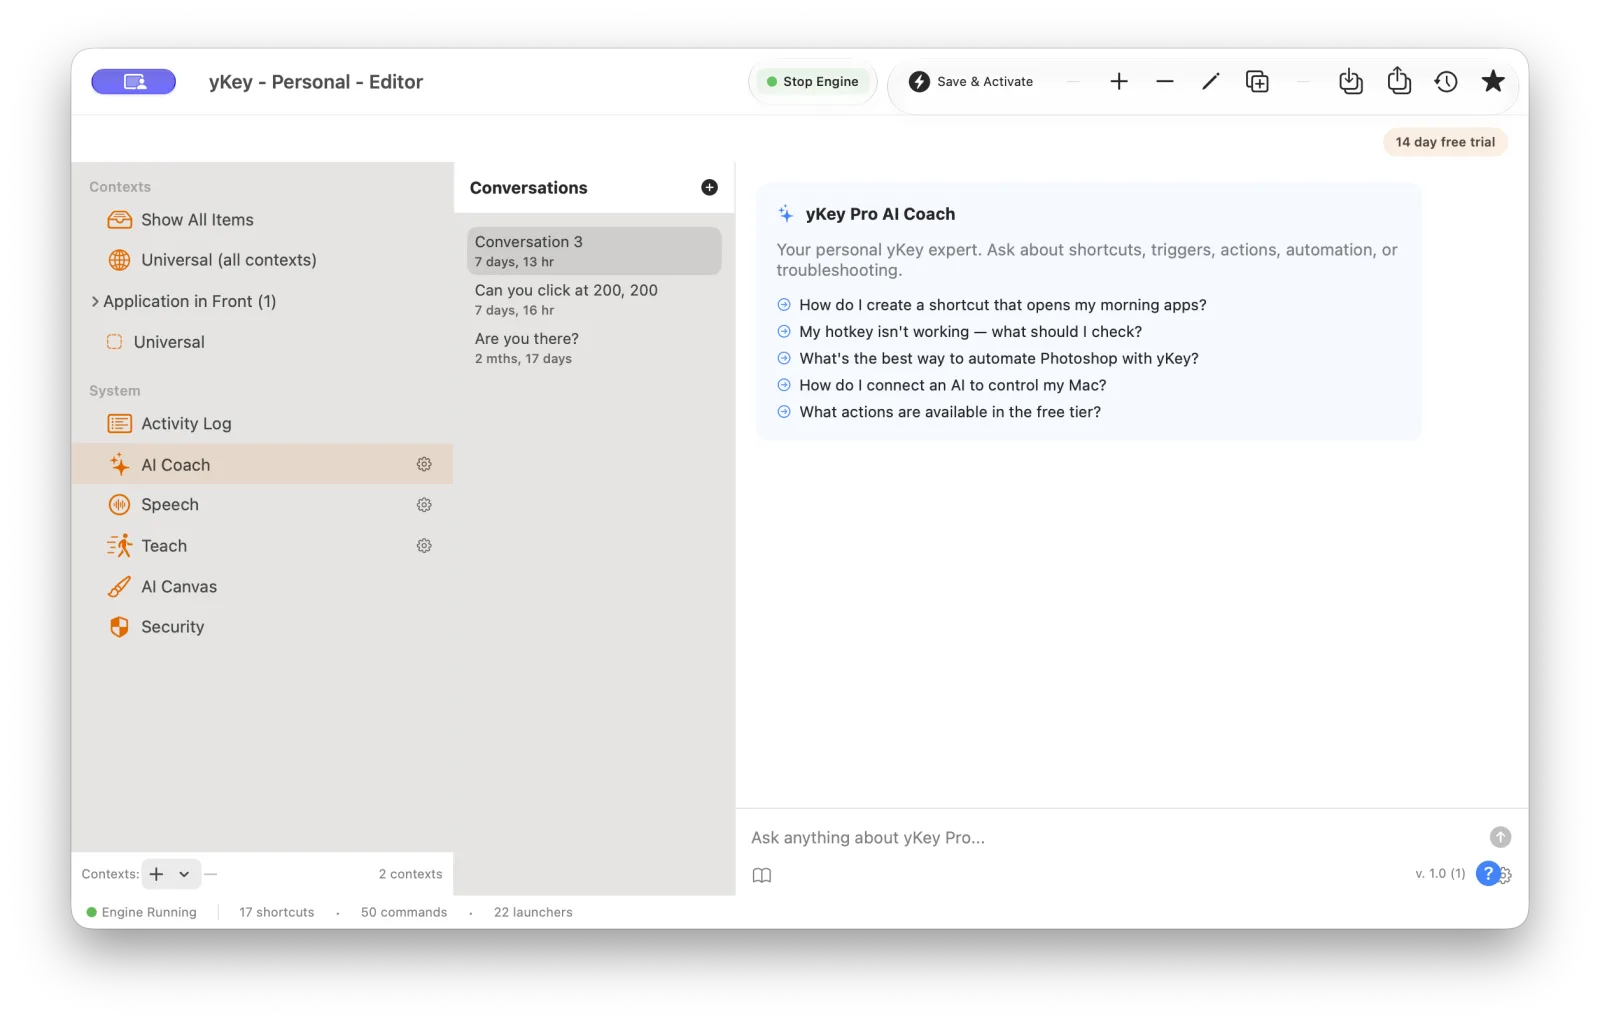
Task: Select Show All Items context
Action: 262,220
